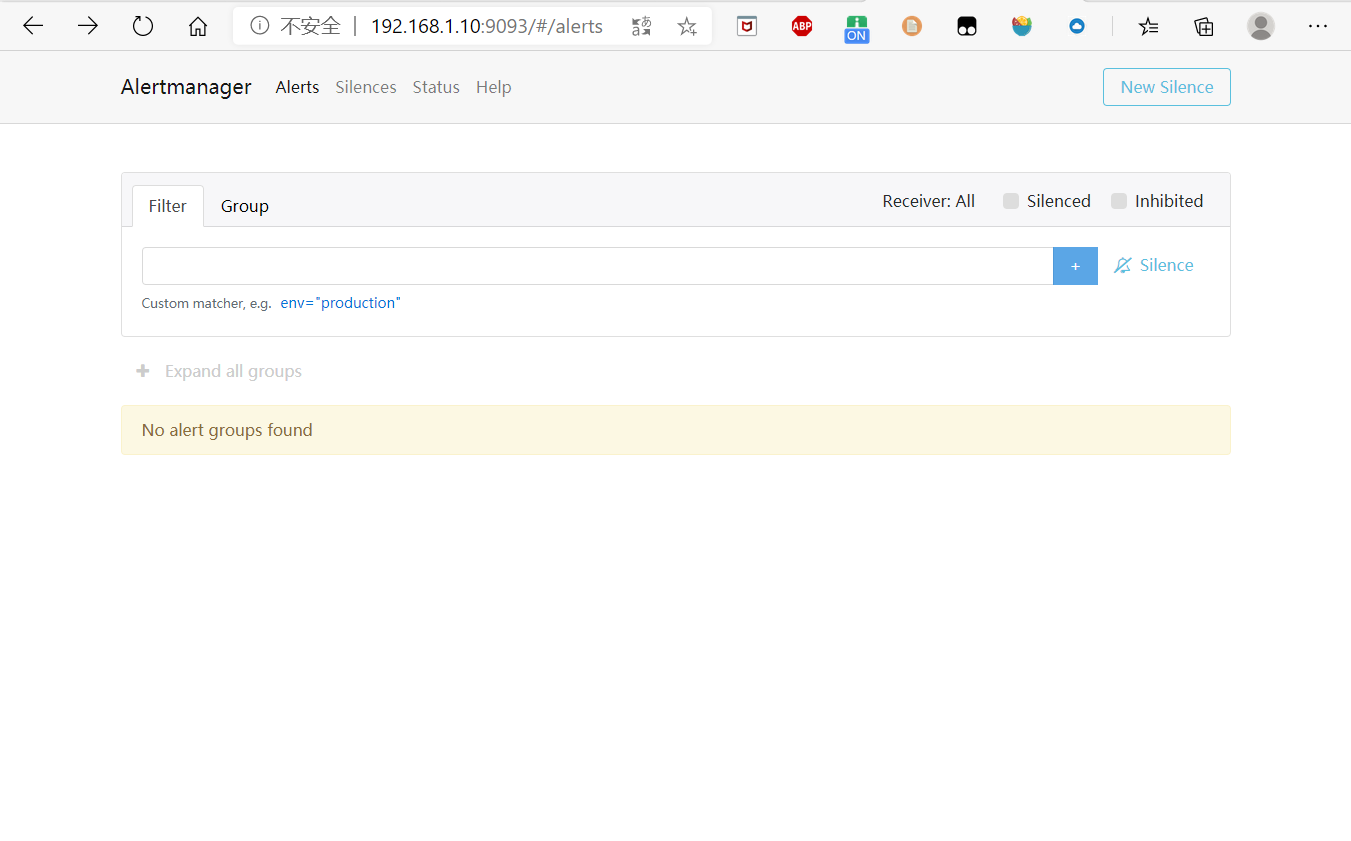Open the green ON extension icon
This screenshot has height=841, width=1351.
(856, 29)
